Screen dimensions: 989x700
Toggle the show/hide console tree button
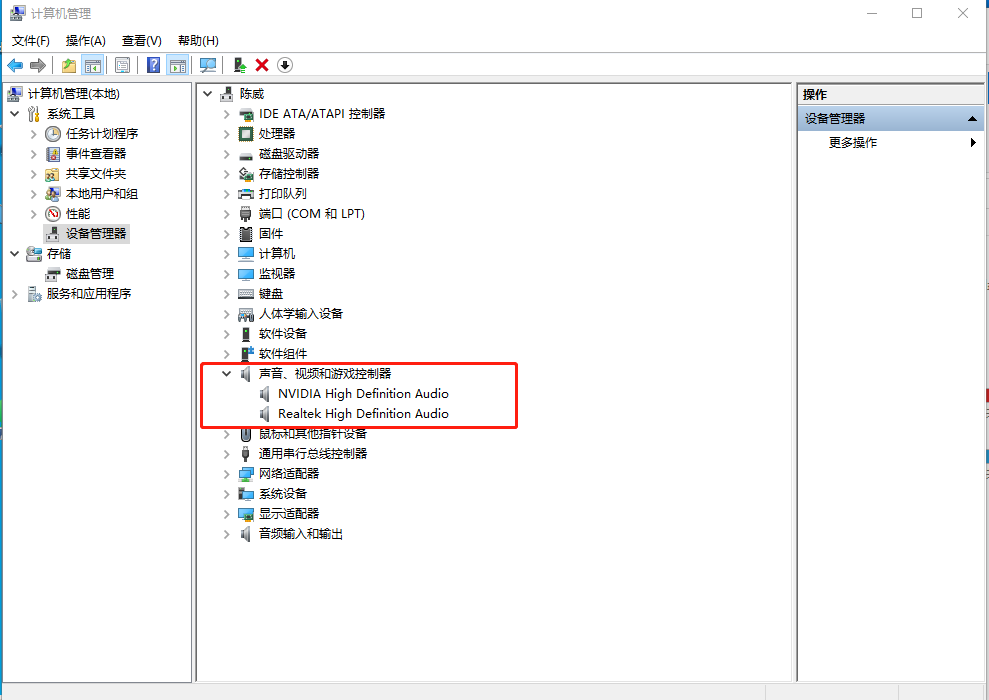(92, 65)
